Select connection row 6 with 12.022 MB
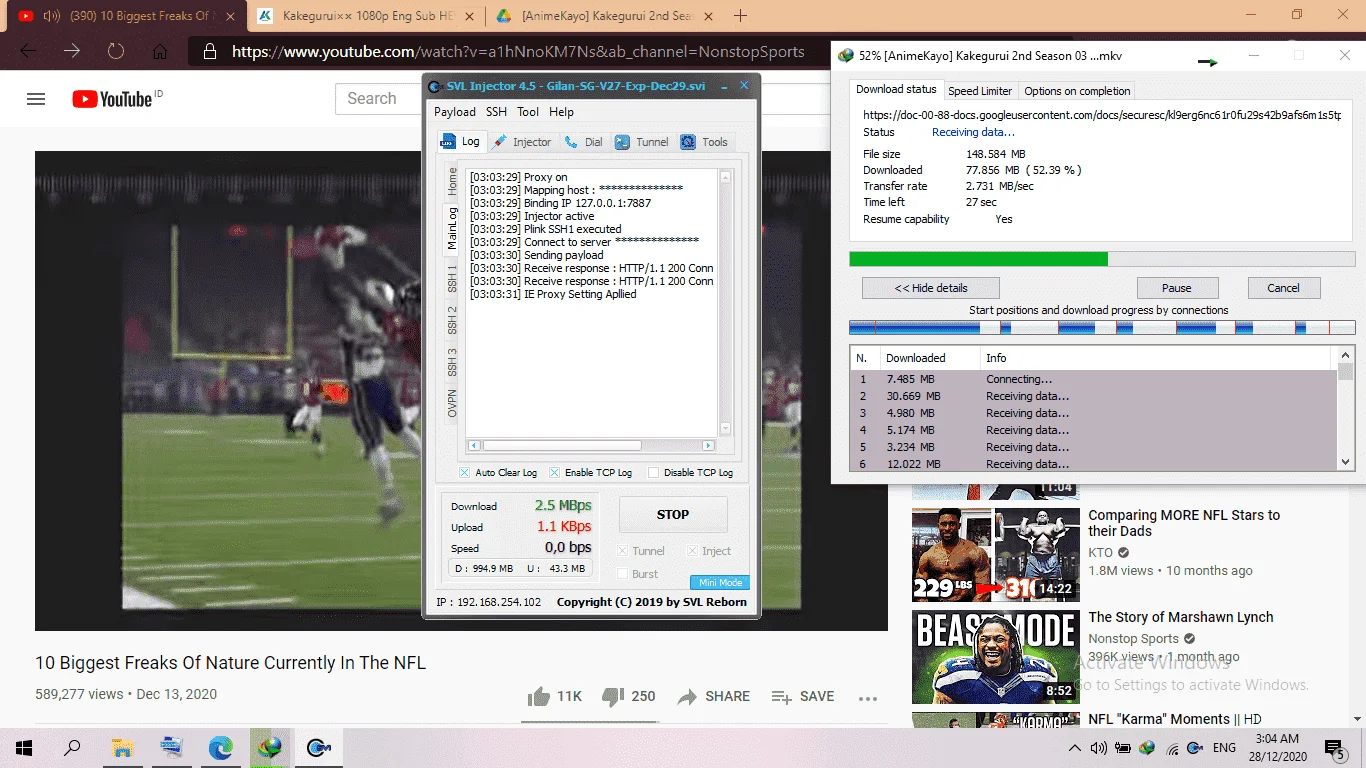The width and height of the screenshot is (1366, 768). (1094, 464)
